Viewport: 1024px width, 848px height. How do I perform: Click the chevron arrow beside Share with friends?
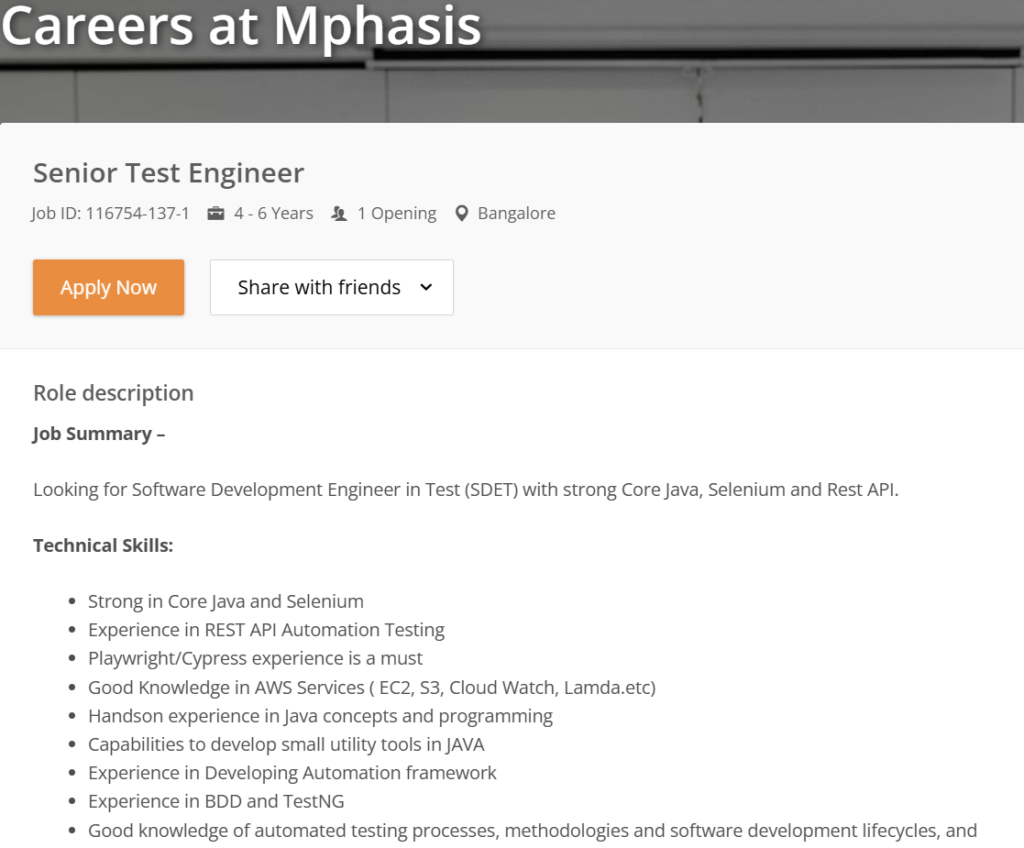click(x=426, y=287)
